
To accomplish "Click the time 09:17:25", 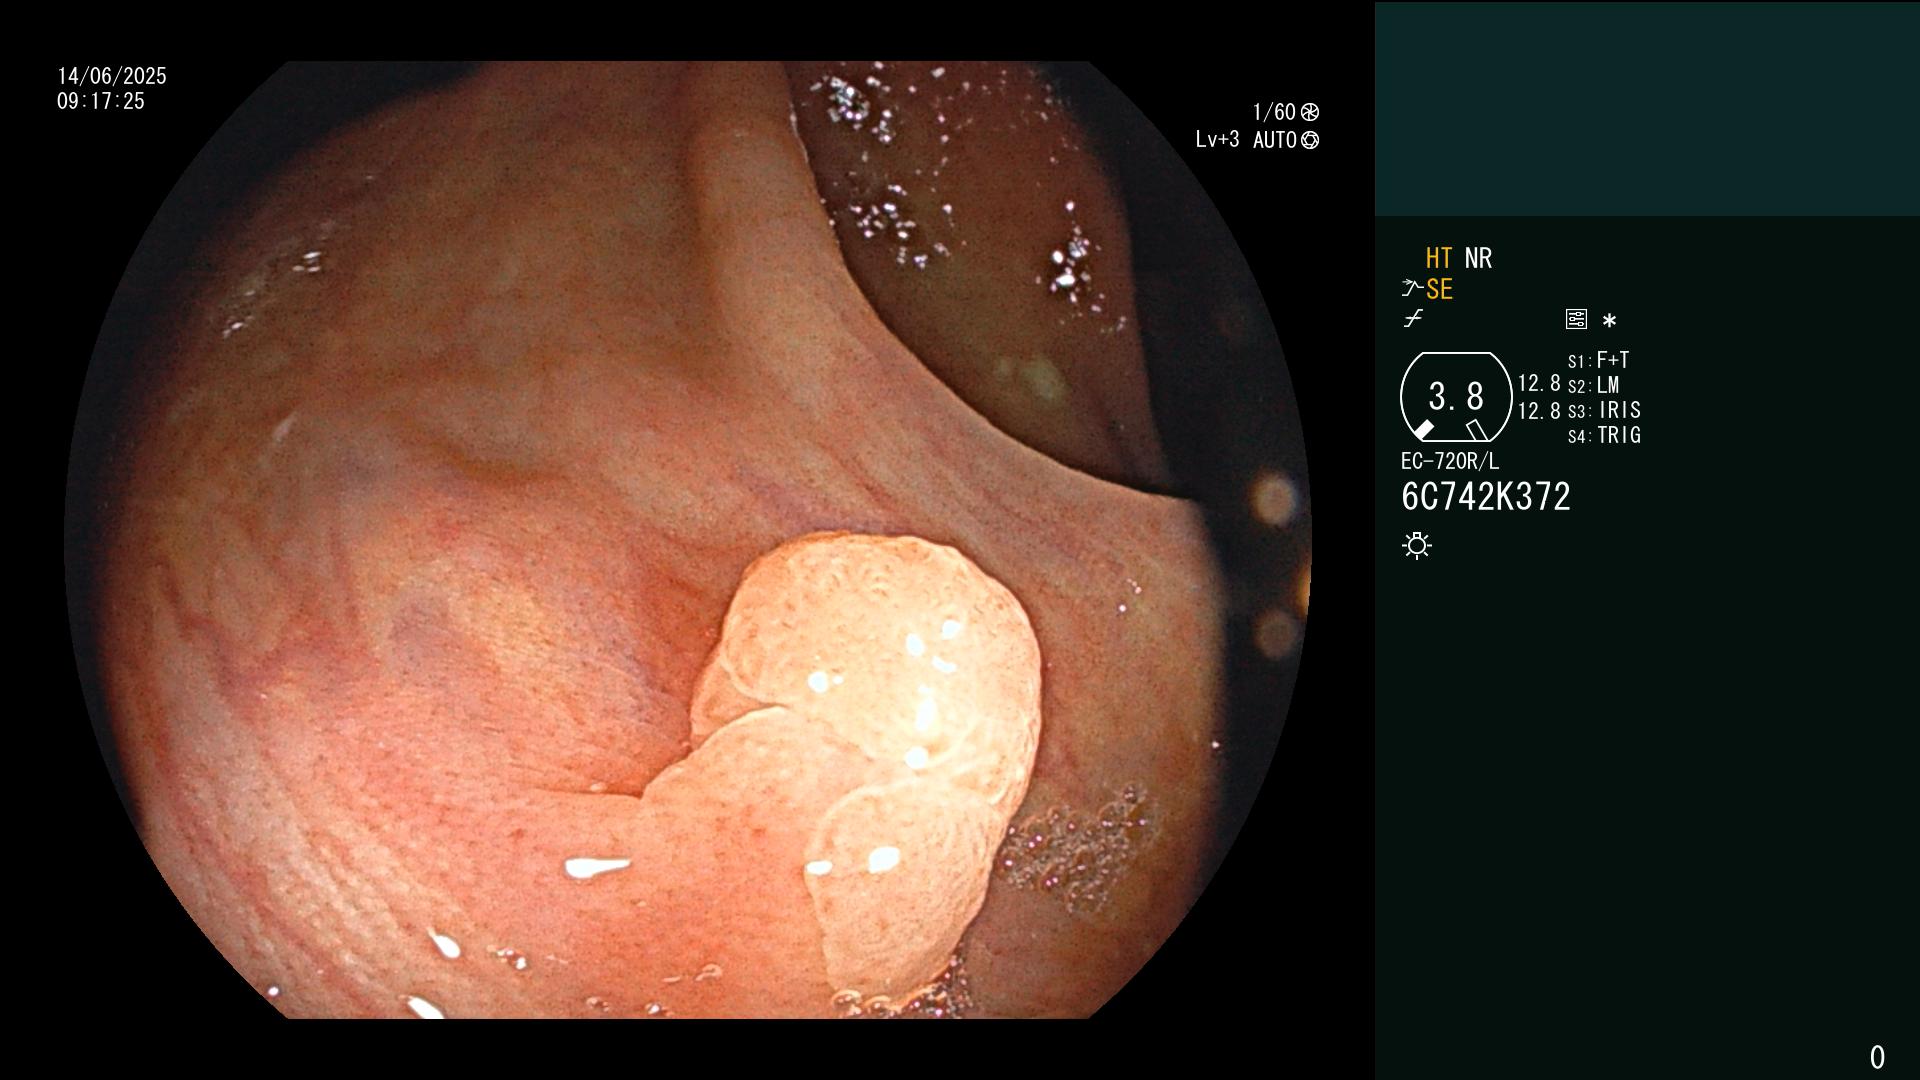I will pyautogui.click(x=101, y=101).
